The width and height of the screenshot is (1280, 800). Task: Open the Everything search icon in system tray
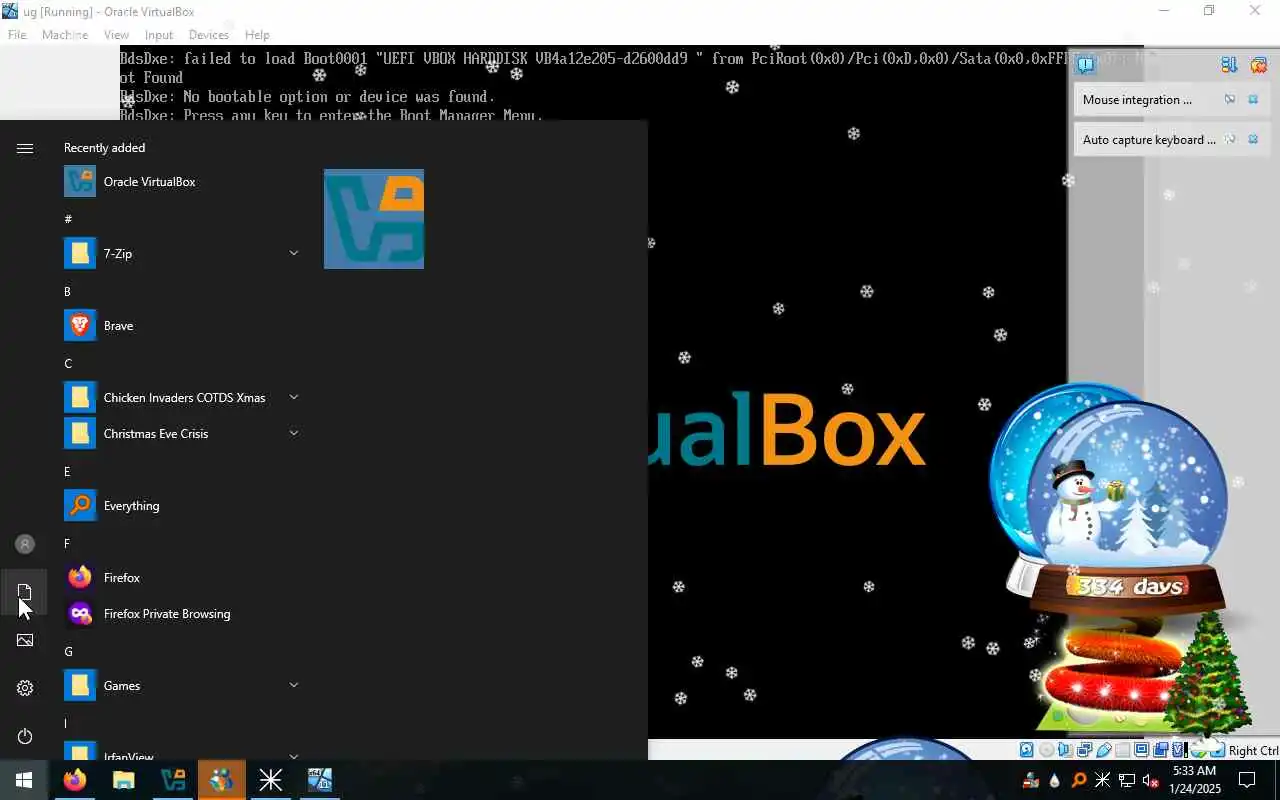pyautogui.click(x=1079, y=781)
